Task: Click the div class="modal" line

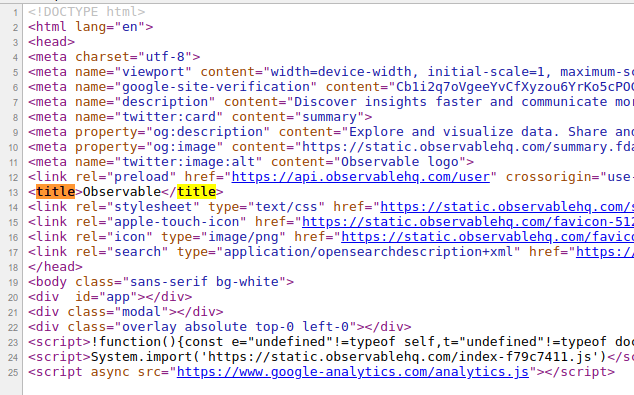Action: 126,312
